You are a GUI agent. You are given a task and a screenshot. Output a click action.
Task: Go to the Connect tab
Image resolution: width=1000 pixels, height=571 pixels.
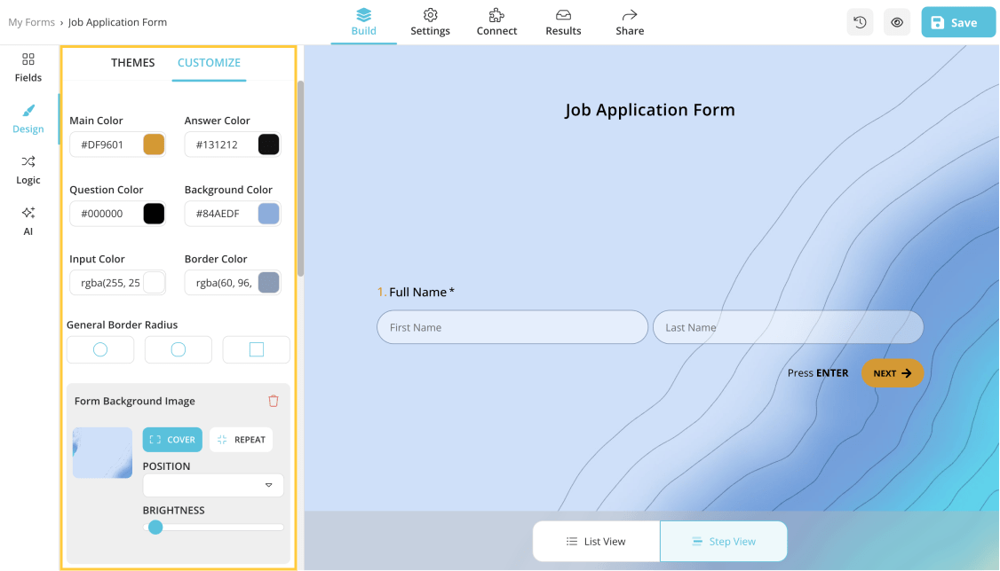coord(497,22)
